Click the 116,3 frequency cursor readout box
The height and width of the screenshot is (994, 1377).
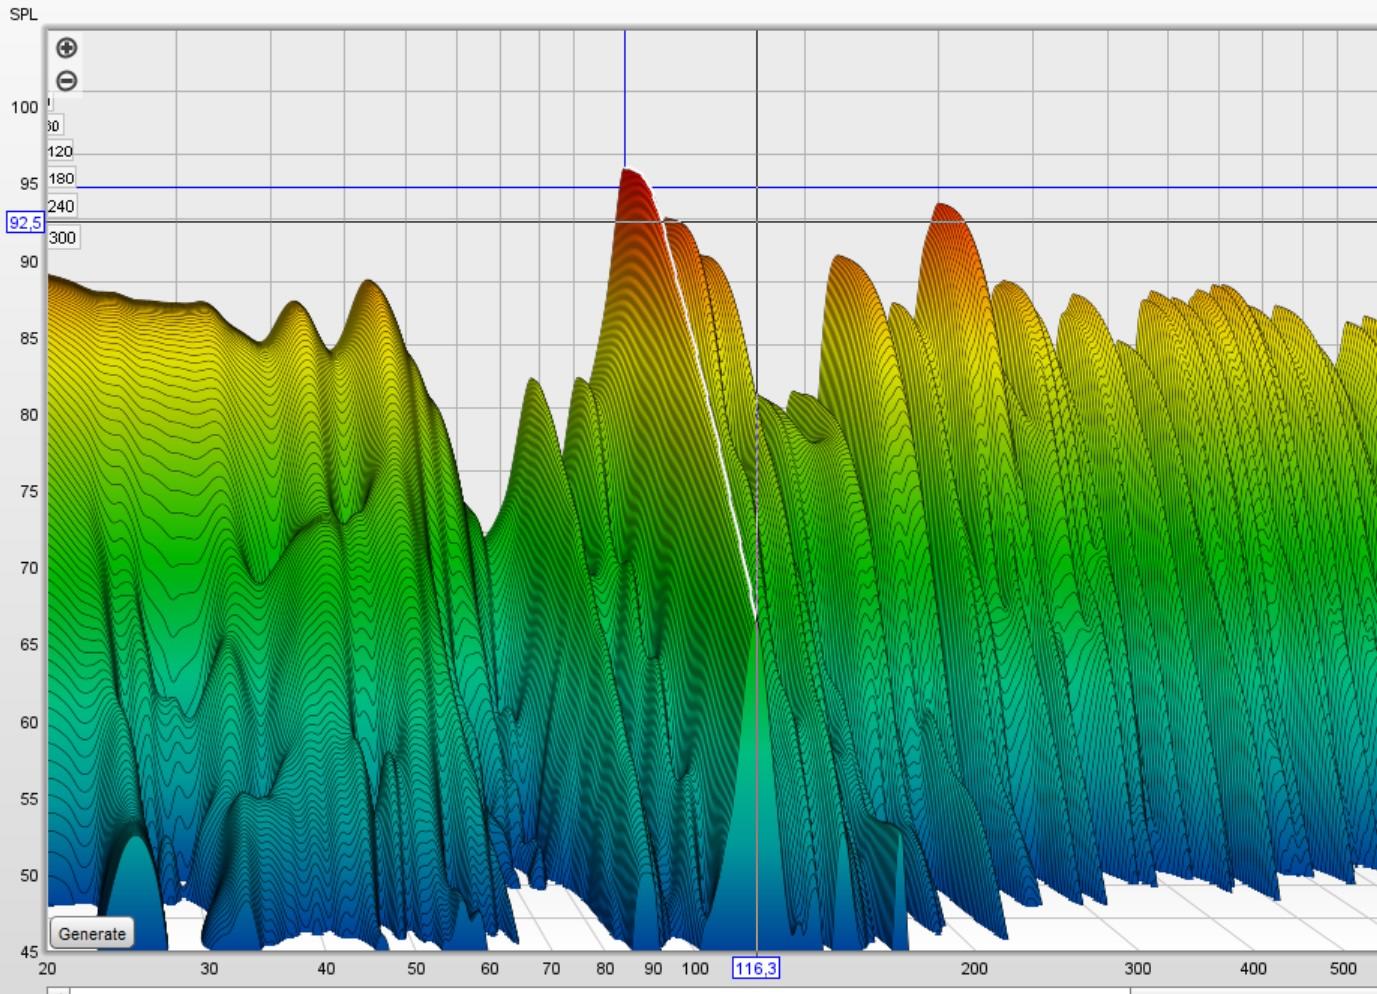pos(756,968)
